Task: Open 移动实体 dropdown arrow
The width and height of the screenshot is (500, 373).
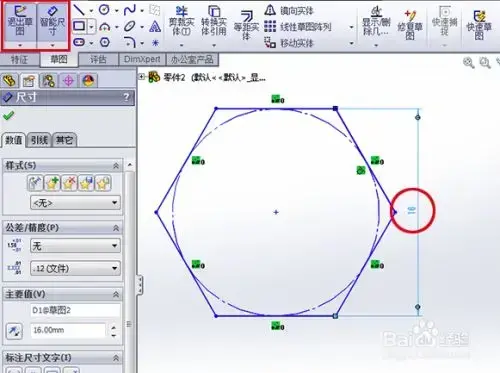Action: (x=351, y=43)
